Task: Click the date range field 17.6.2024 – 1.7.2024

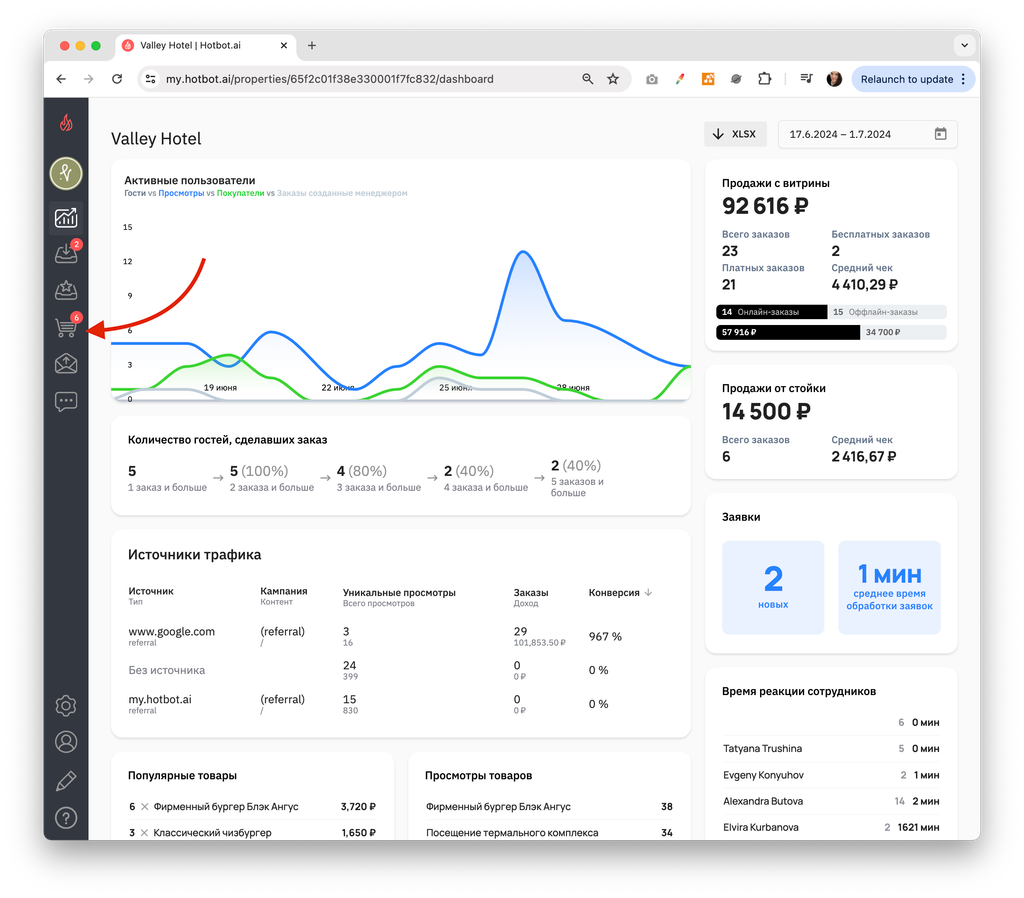Action: point(867,134)
